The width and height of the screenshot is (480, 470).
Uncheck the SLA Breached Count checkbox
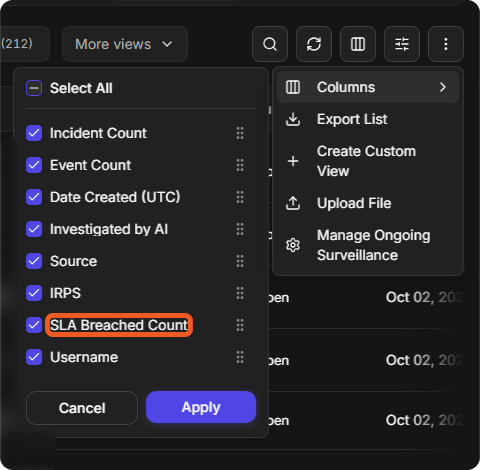[34, 325]
